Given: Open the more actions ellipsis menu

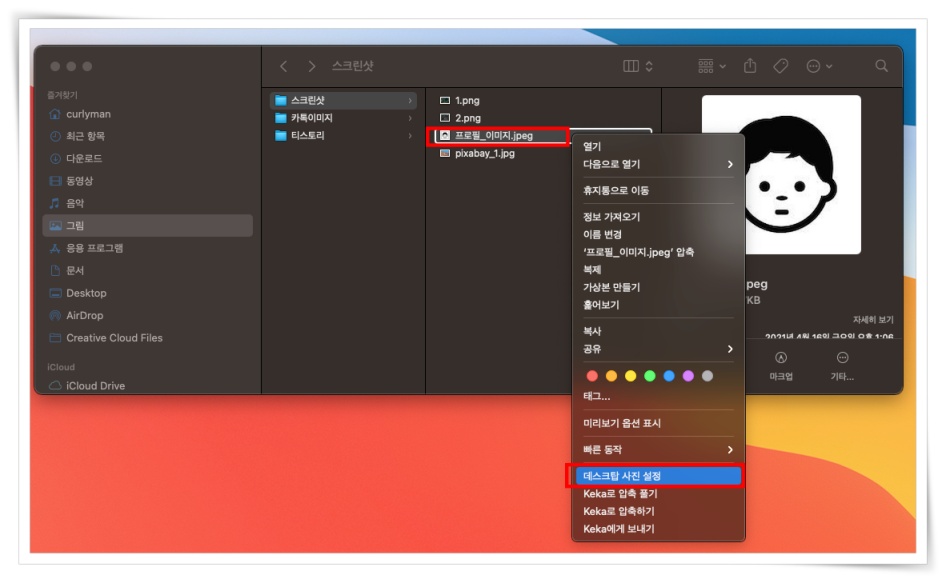Looking at the screenshot, I should tap(819, 66).
